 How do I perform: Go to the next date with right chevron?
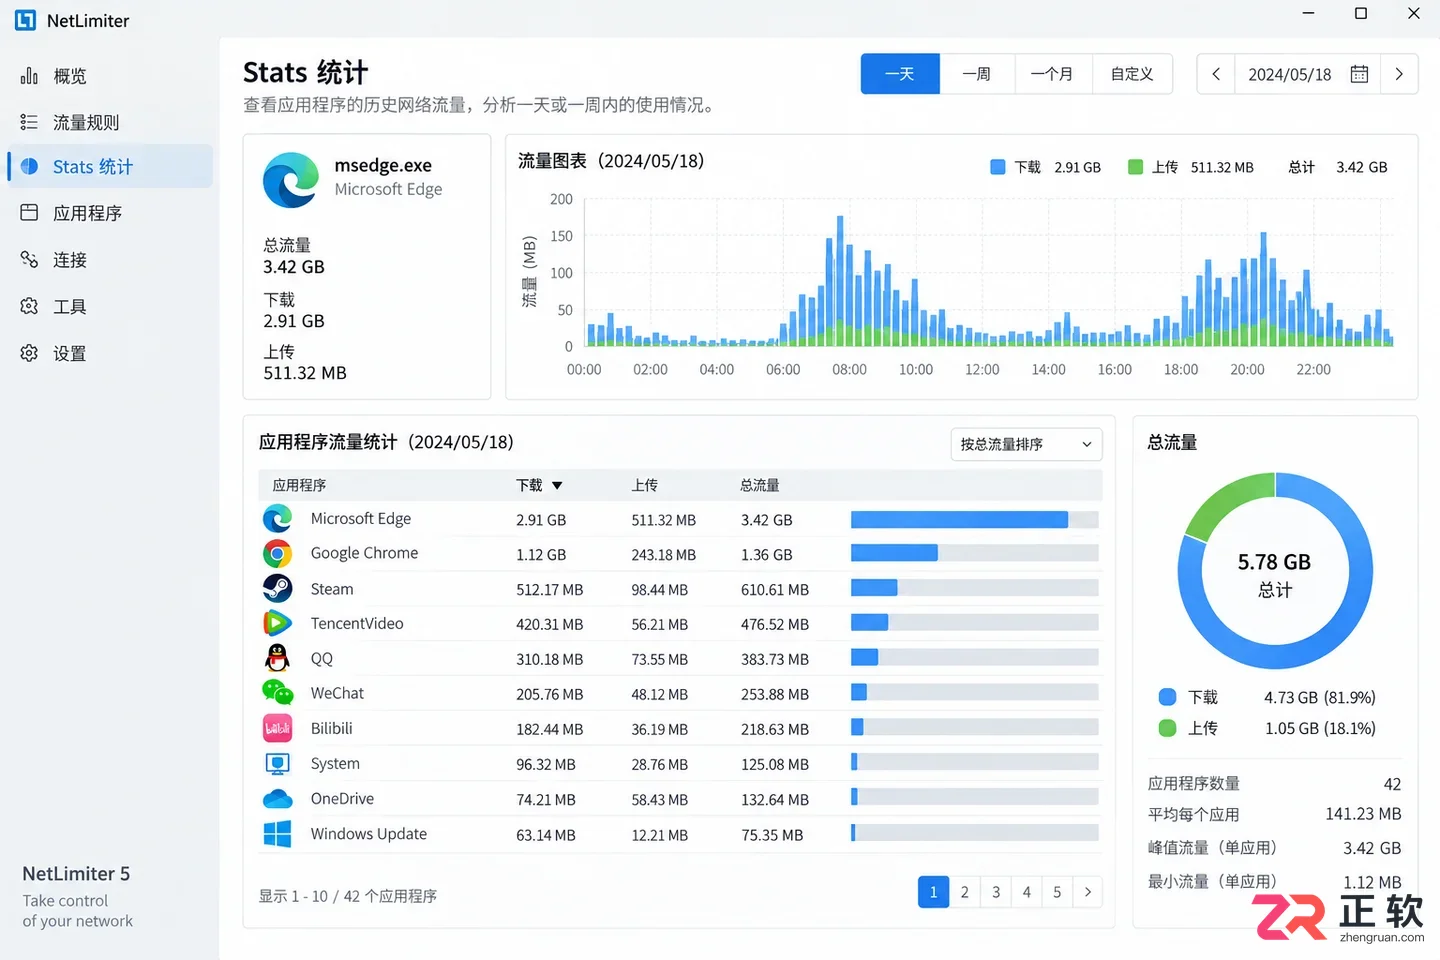pos(1399,74)
